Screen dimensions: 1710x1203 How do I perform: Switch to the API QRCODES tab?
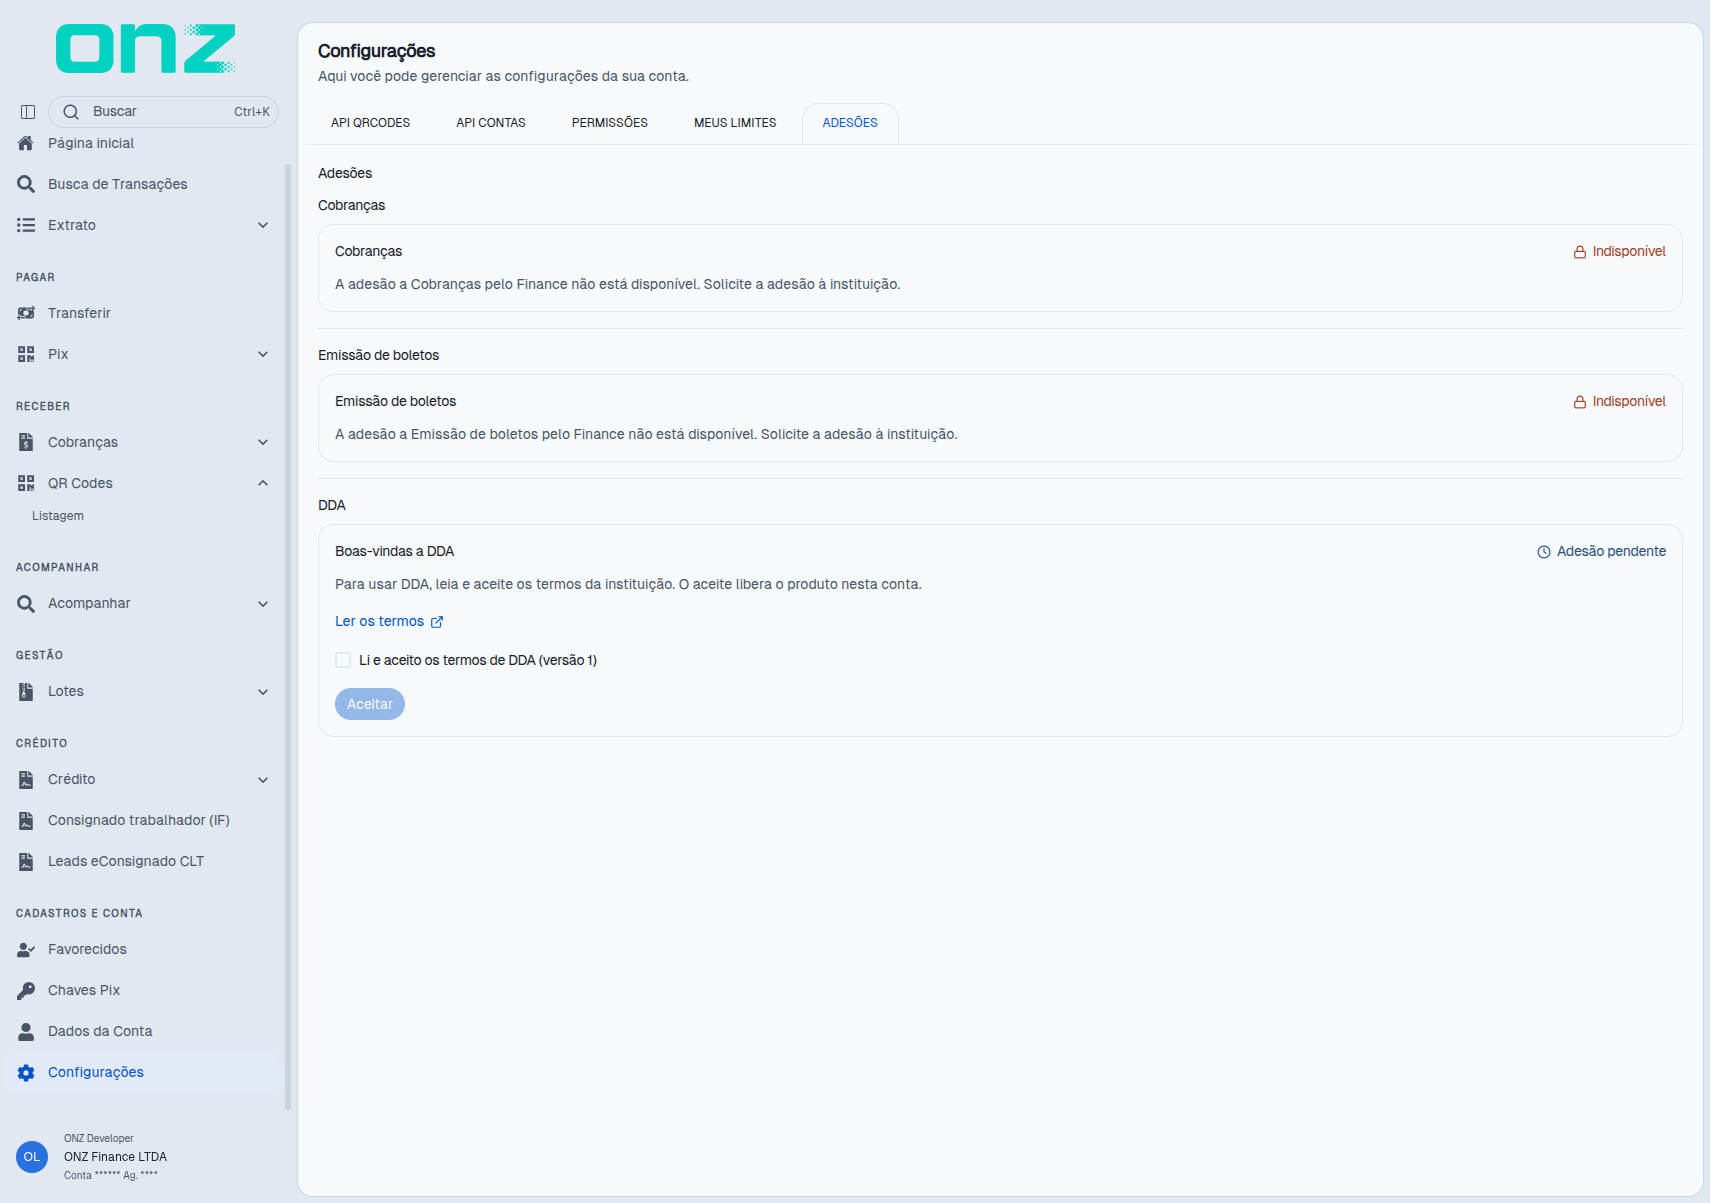click(371, 123)
